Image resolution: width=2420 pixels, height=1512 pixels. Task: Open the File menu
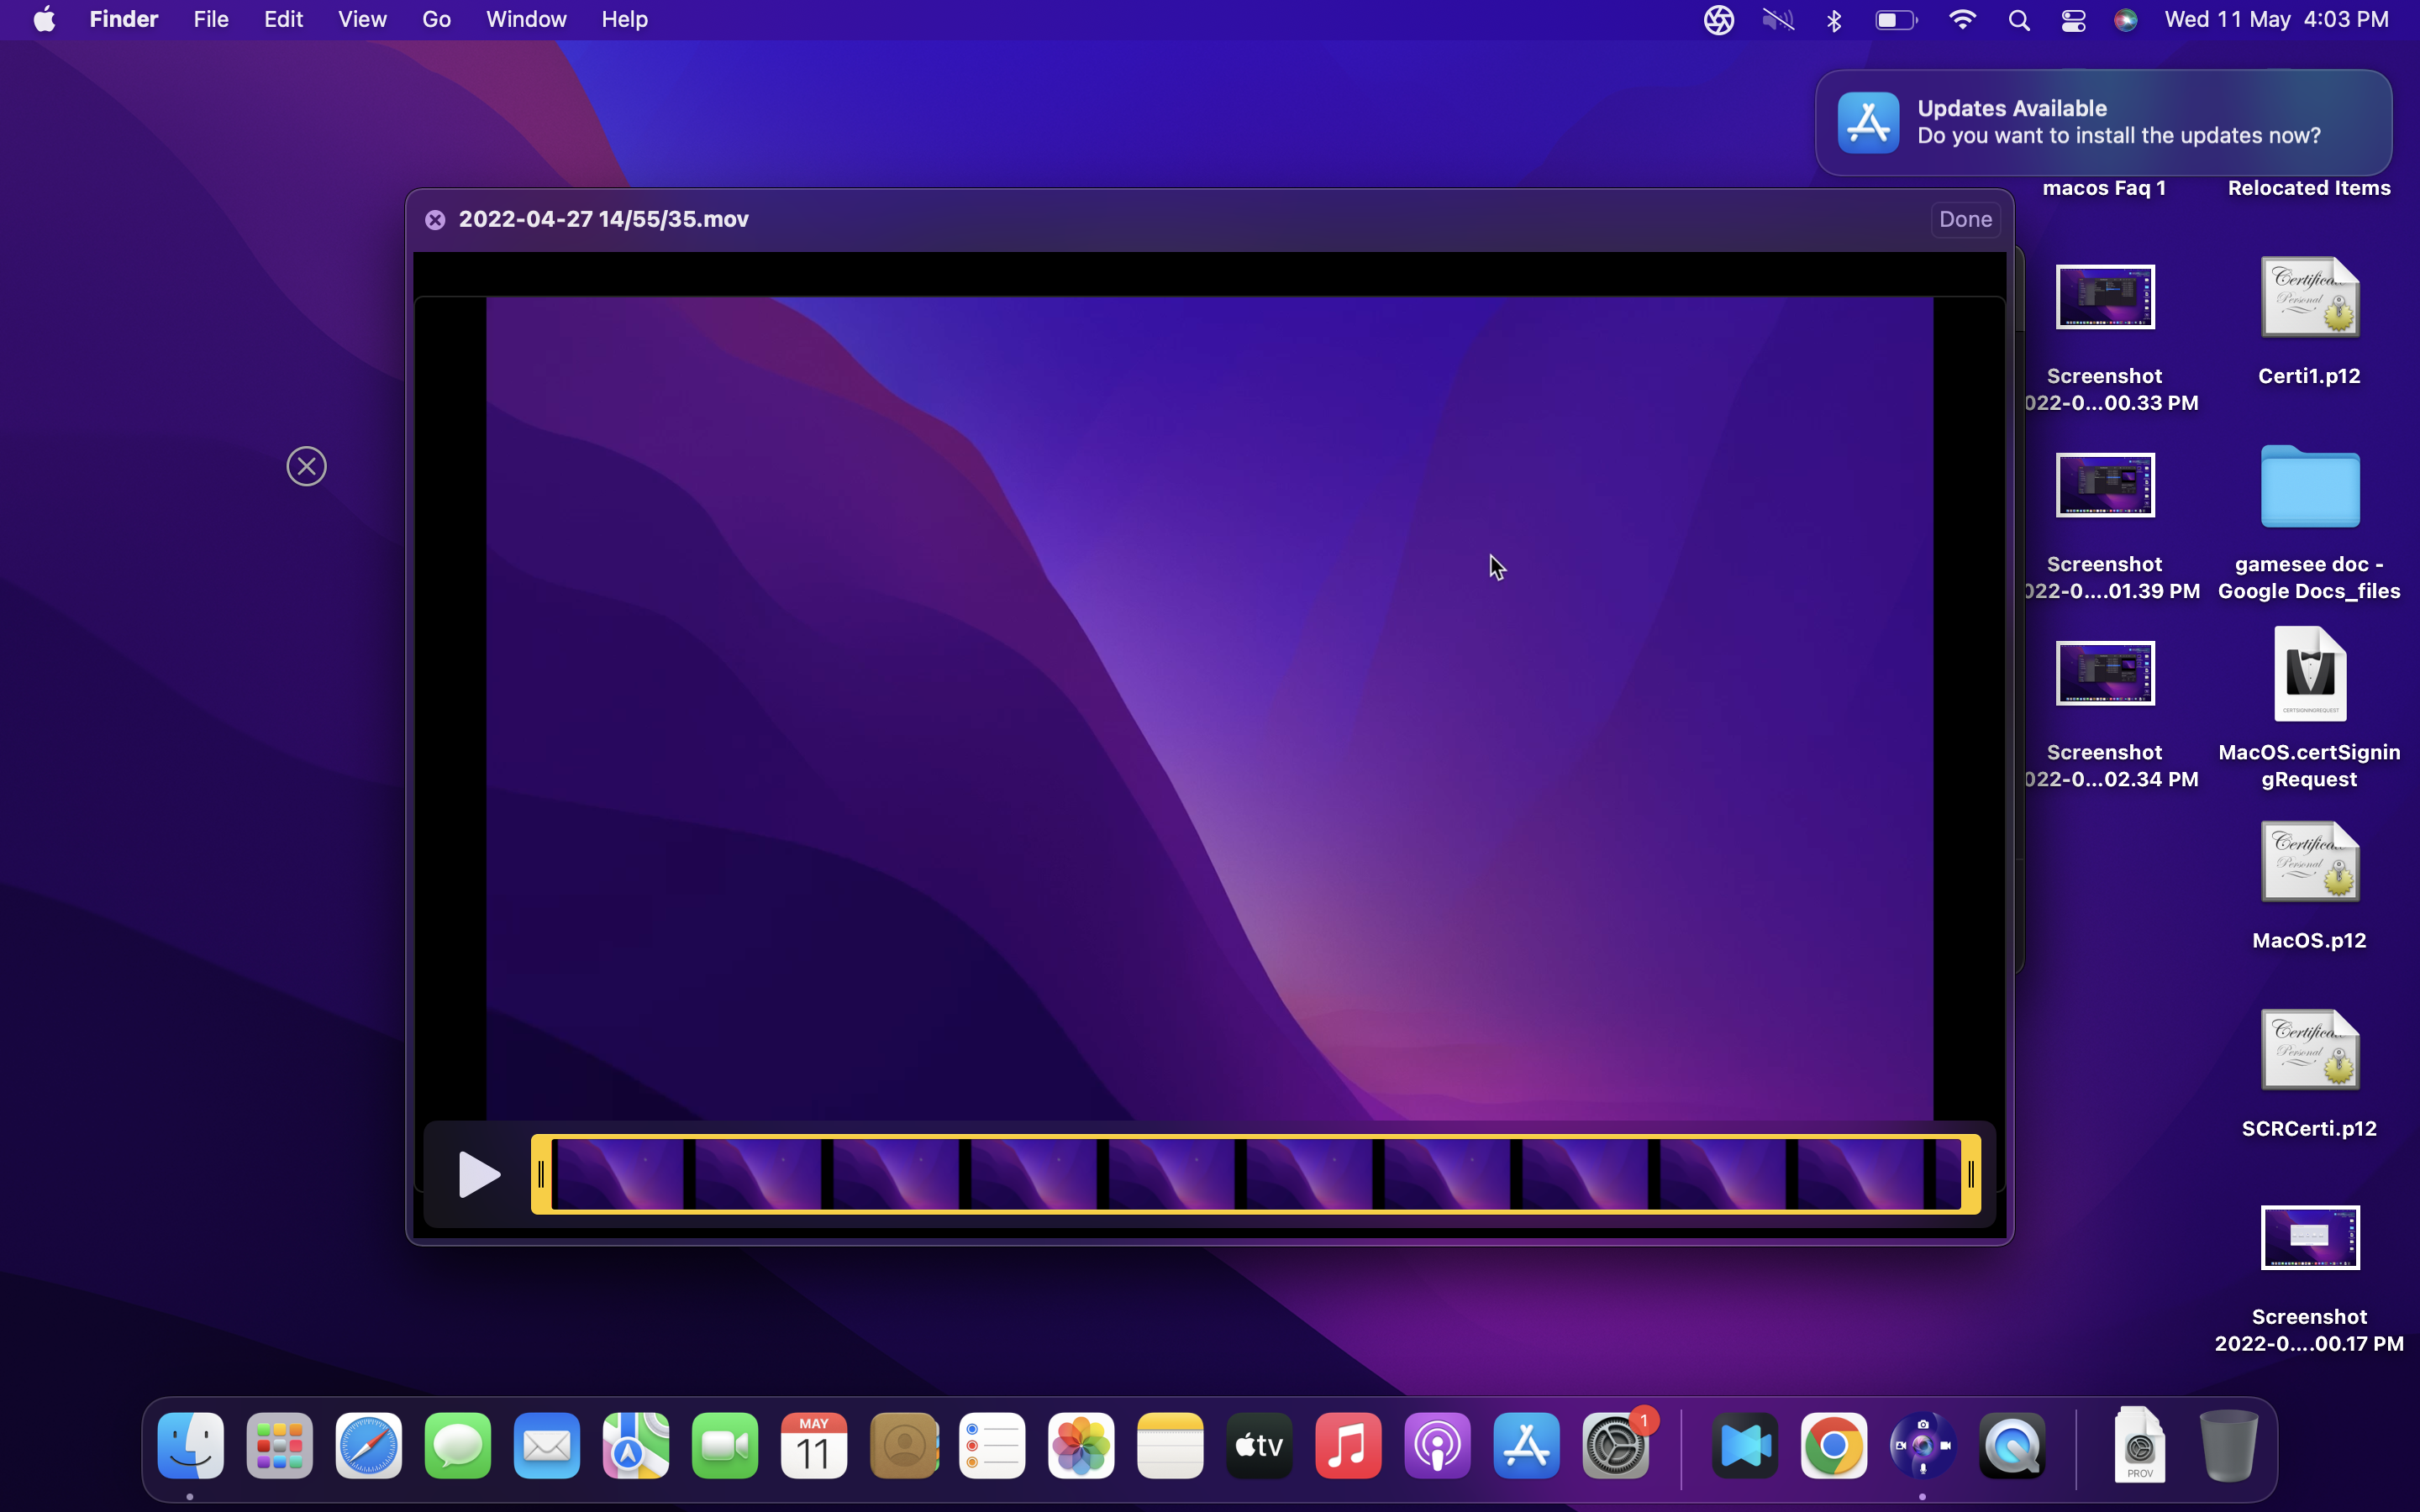(211, 19)
